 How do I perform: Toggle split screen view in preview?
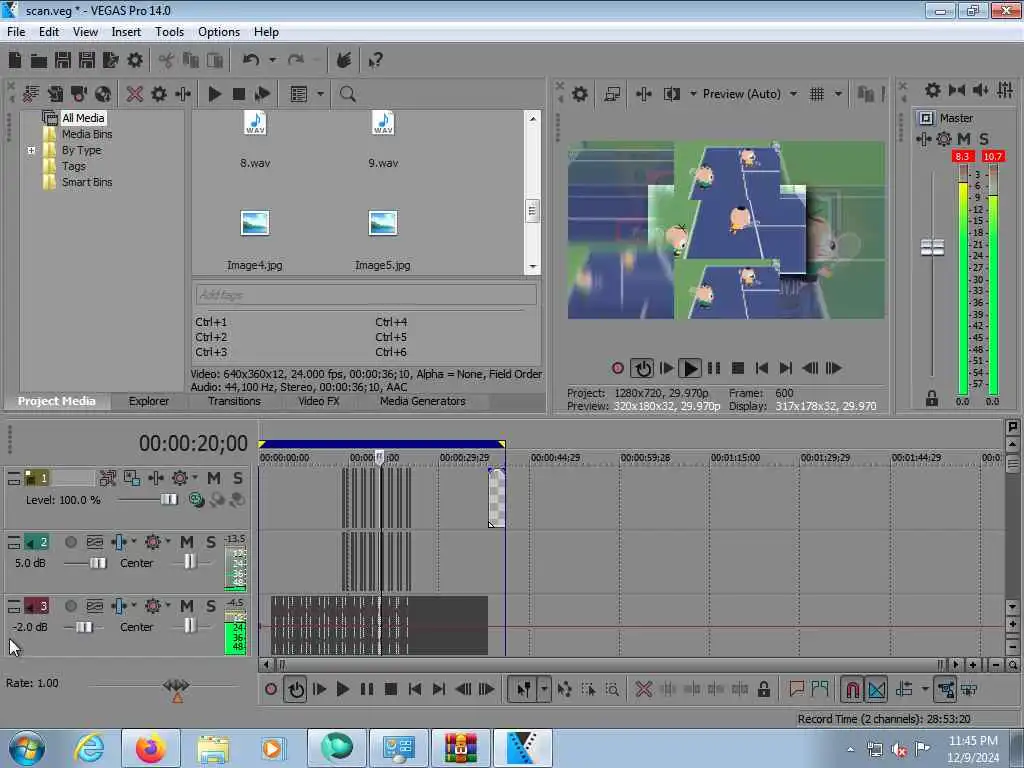coord(671,94)
